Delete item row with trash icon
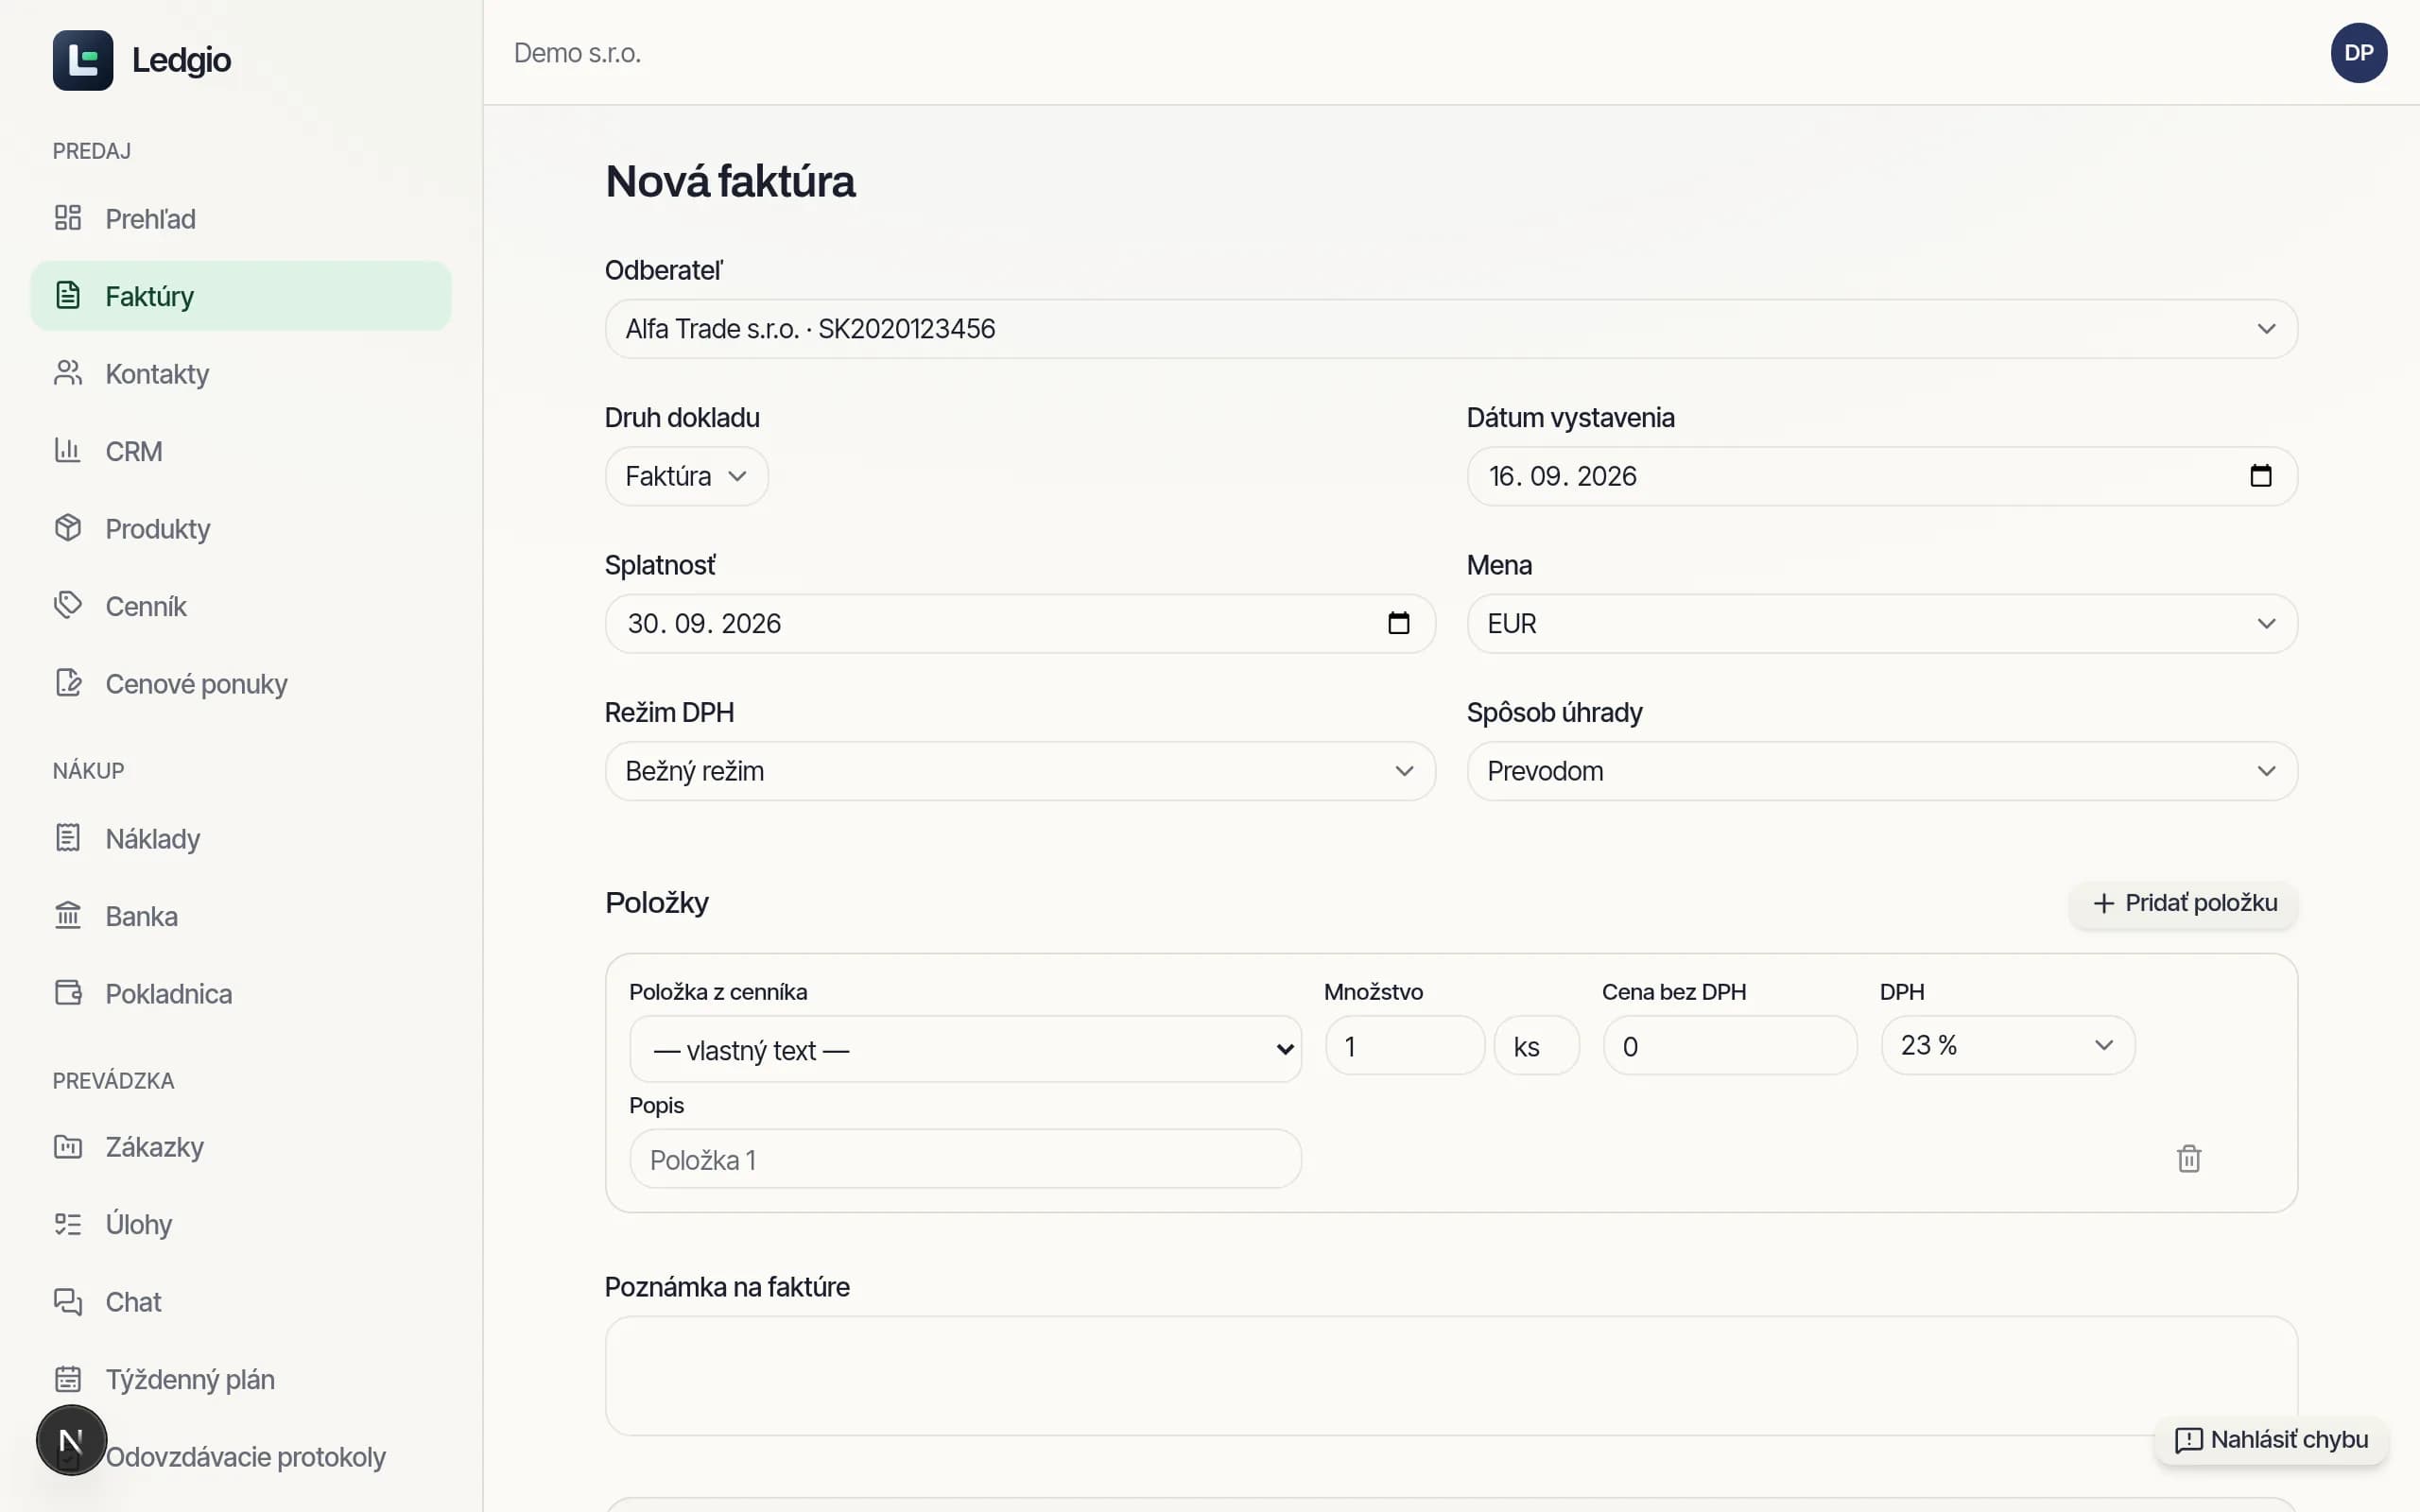Viewport: 2420px width, 1512px height. pyautogui.click(x=2189, y=1159)
